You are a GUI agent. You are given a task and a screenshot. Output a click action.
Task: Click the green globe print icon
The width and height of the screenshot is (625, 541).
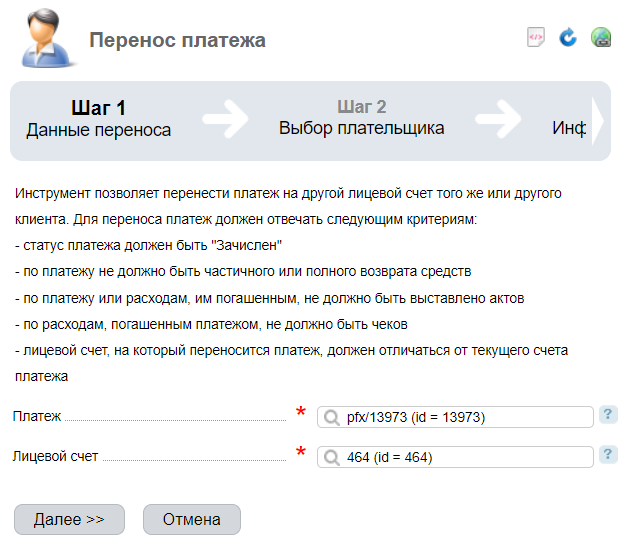601,37
